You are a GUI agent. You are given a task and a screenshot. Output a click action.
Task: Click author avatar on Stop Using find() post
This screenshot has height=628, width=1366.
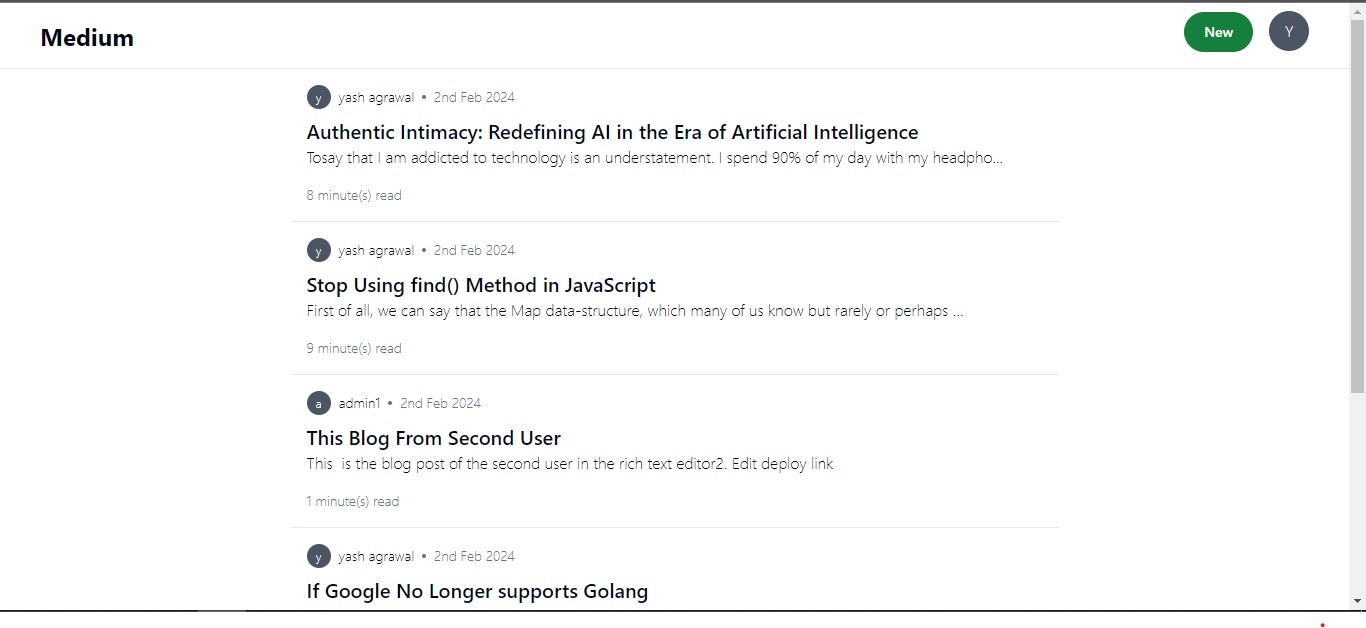pos(318,250)
